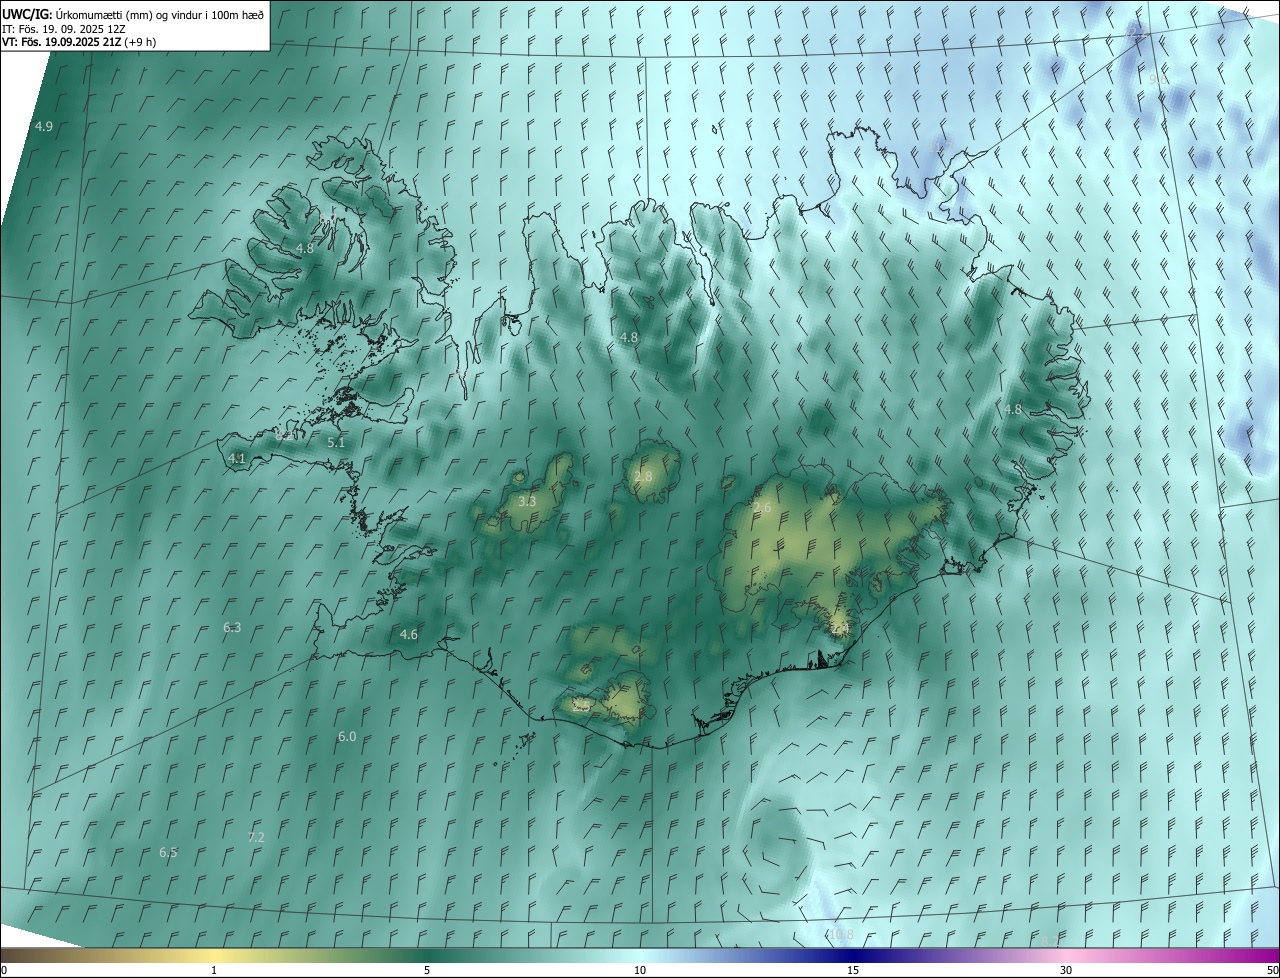Click the color bar tick label 15
1280x978 pixels.
[853, 971]
